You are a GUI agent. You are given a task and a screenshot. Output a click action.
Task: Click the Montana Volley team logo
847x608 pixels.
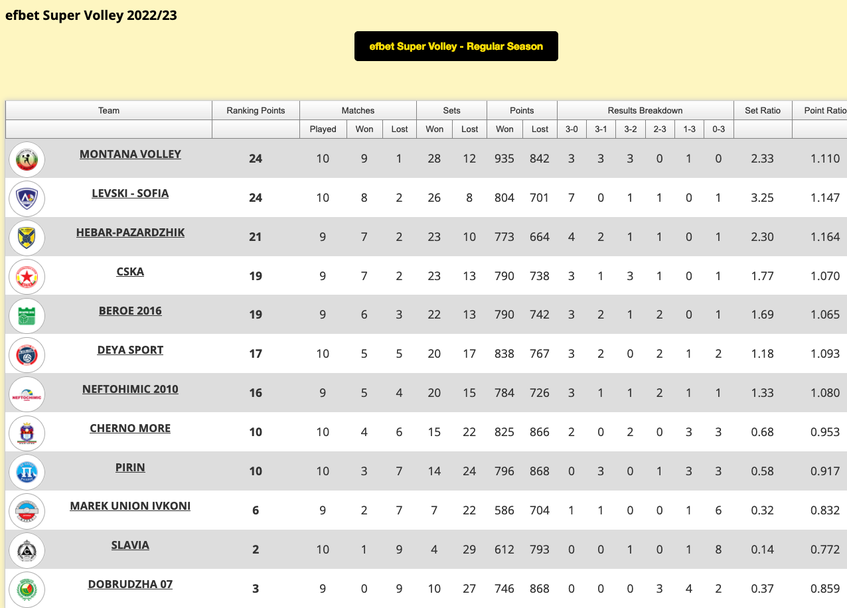click(26, 159)
